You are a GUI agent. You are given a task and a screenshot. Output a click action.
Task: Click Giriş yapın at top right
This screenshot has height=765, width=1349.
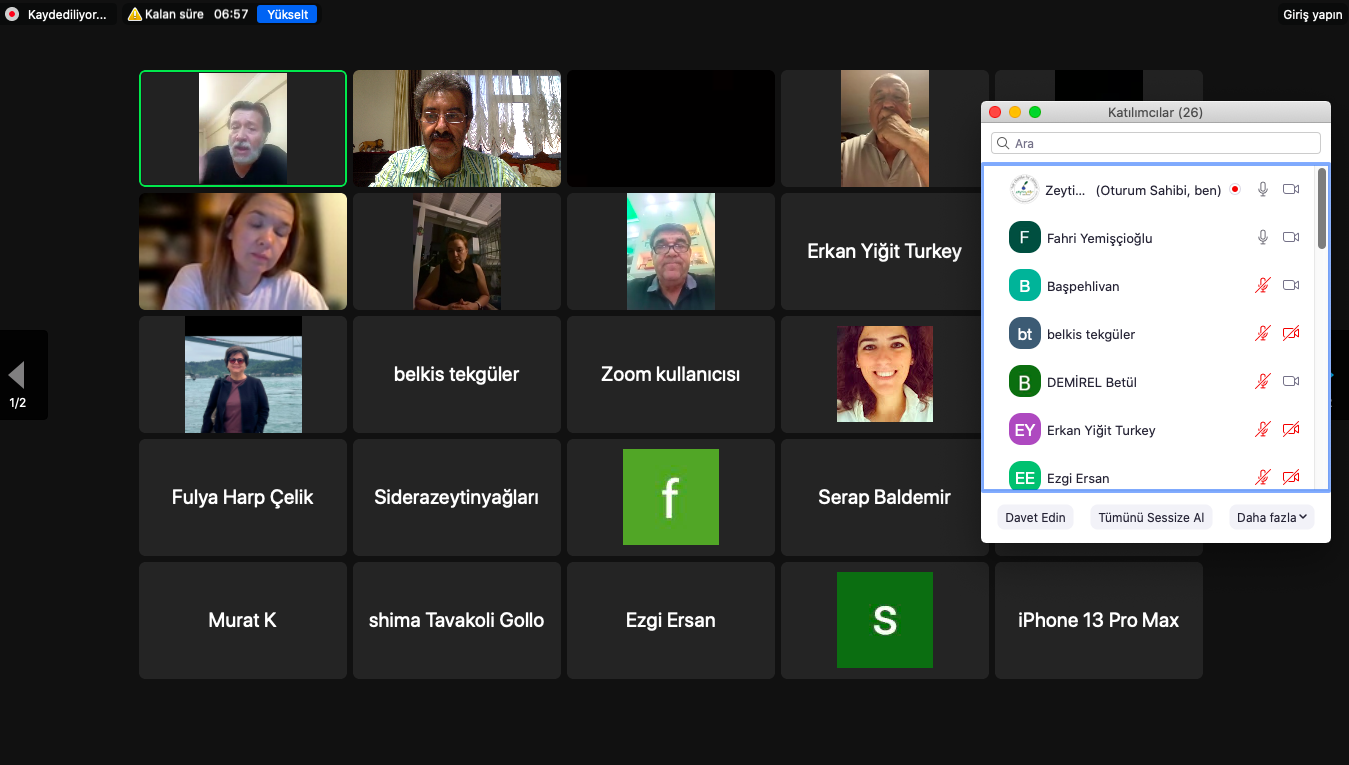coord(1312,14)
